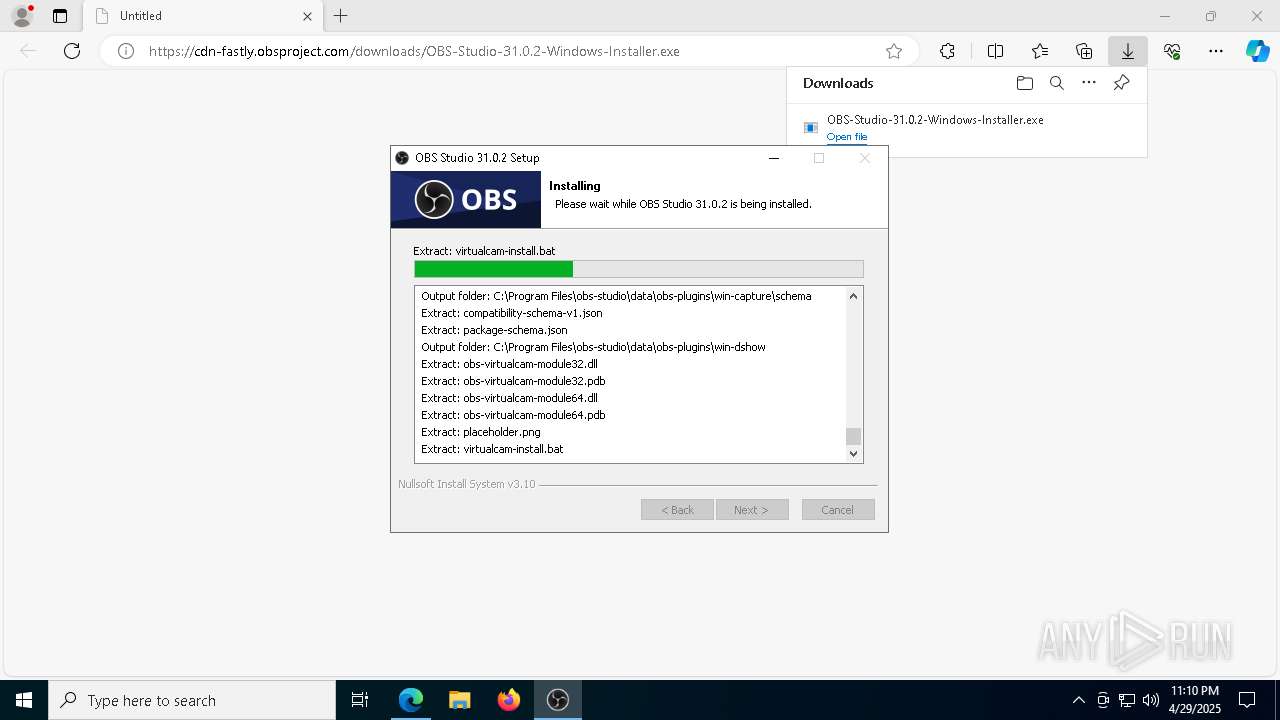Select log line package-schema.json
Image resolution: width=1280 pixels, height=720 pixels.
[494, 330]
